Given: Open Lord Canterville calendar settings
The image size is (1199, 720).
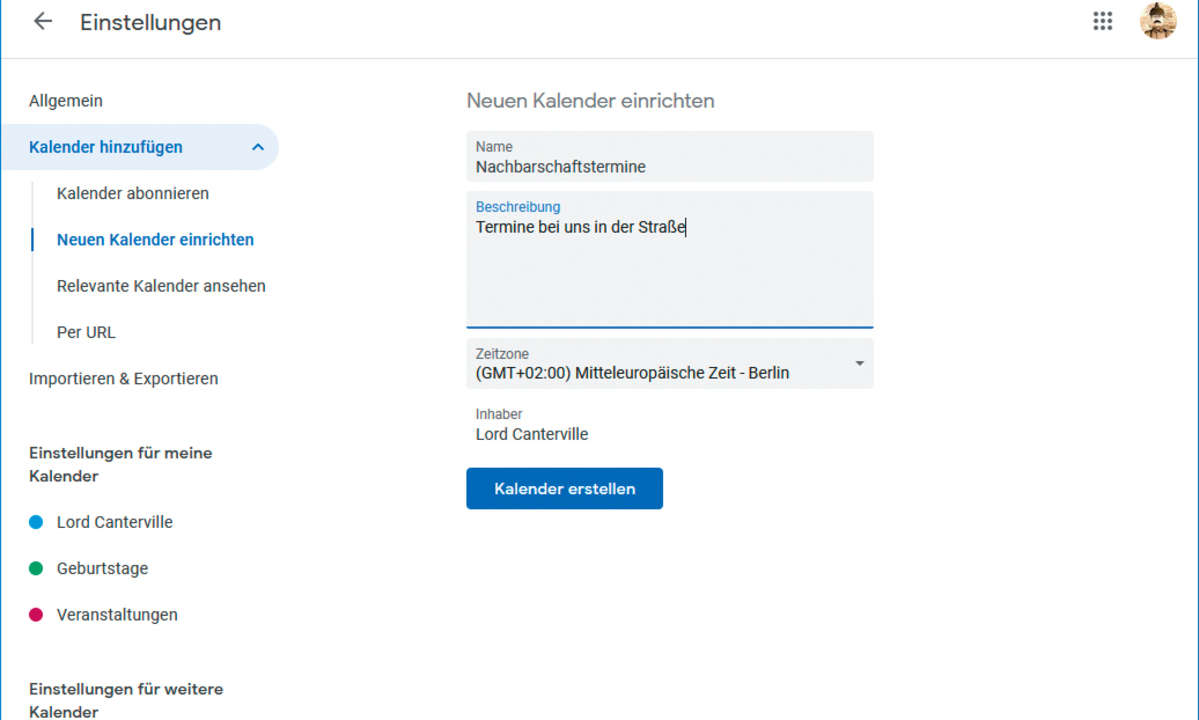Looking at the screenshot, I should tap(115, 522).
